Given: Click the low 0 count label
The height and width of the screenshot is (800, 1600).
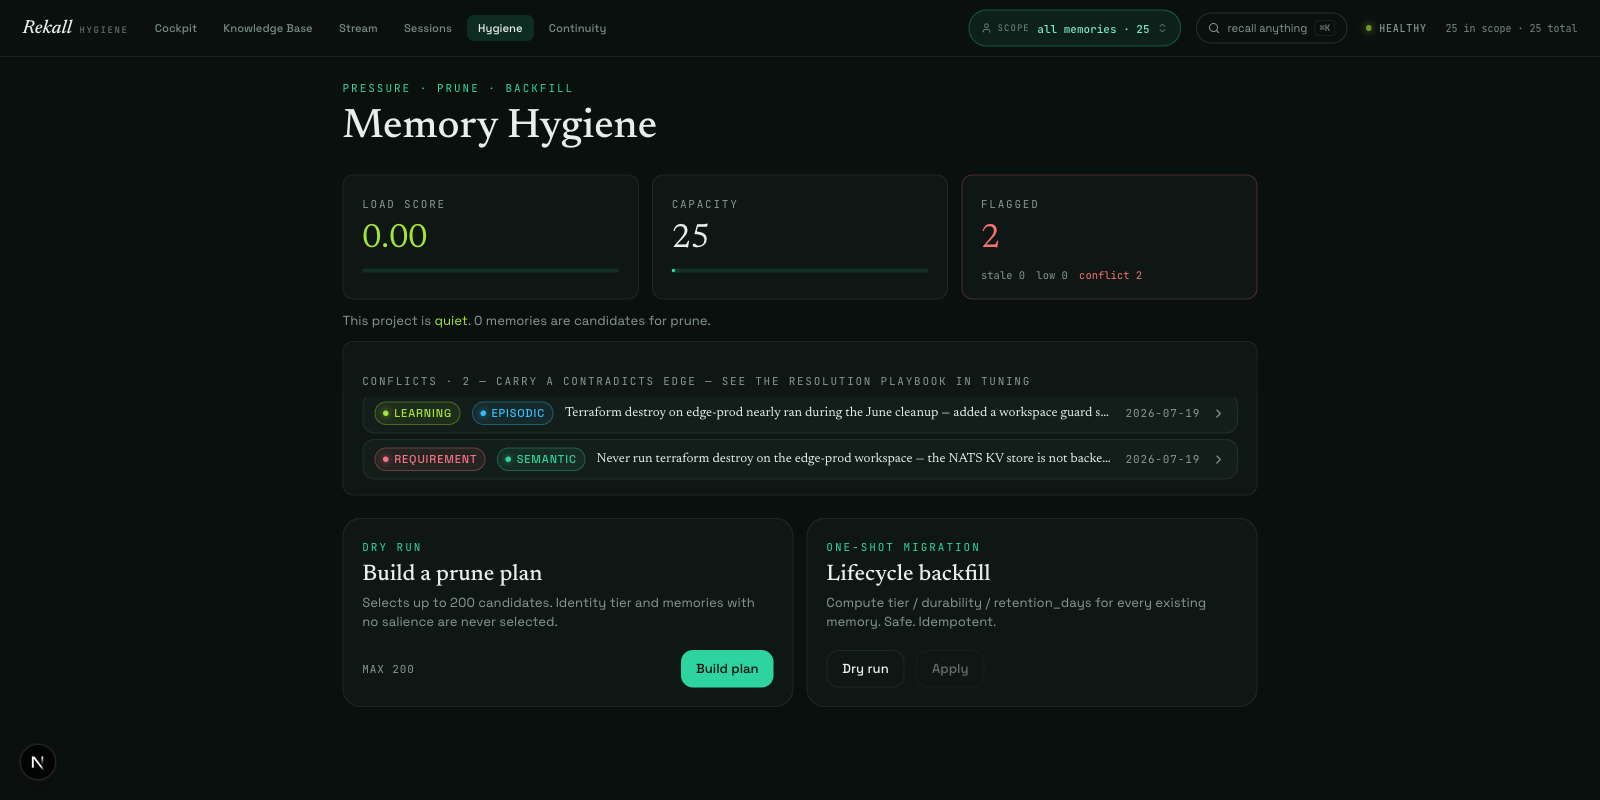Looking at the screenshot, I should click(x=1052, y=275).
